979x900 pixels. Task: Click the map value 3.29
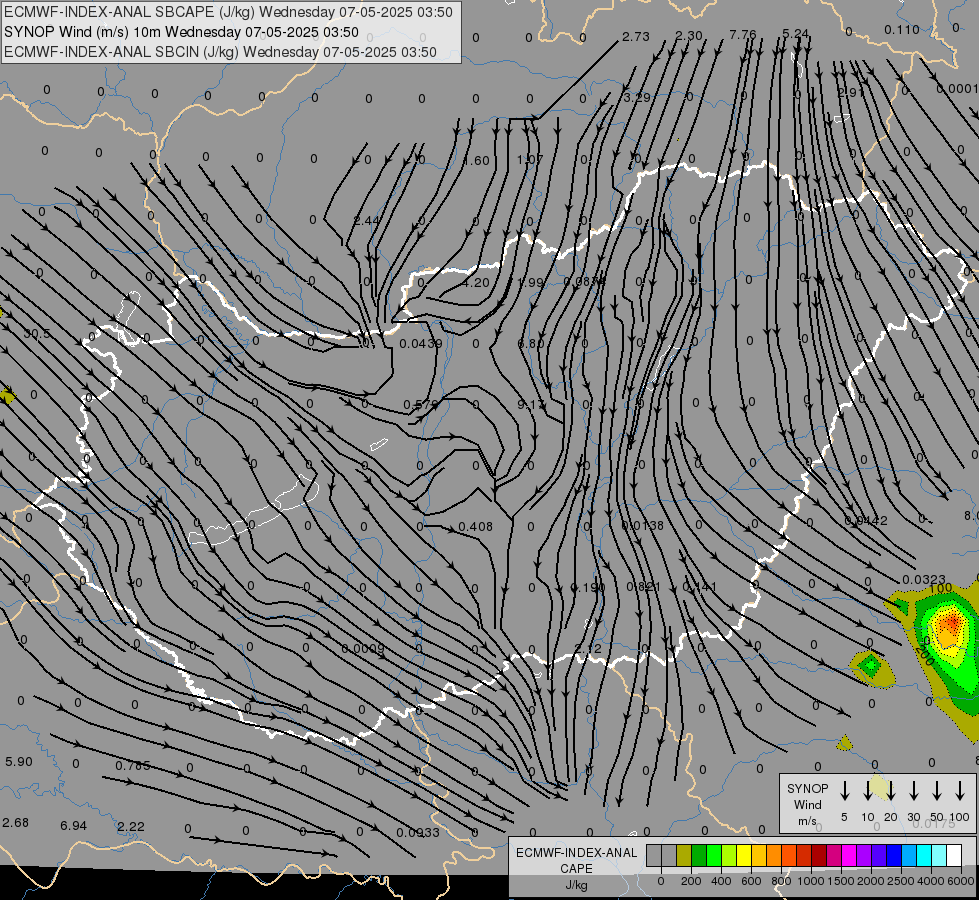coord(637,97)
